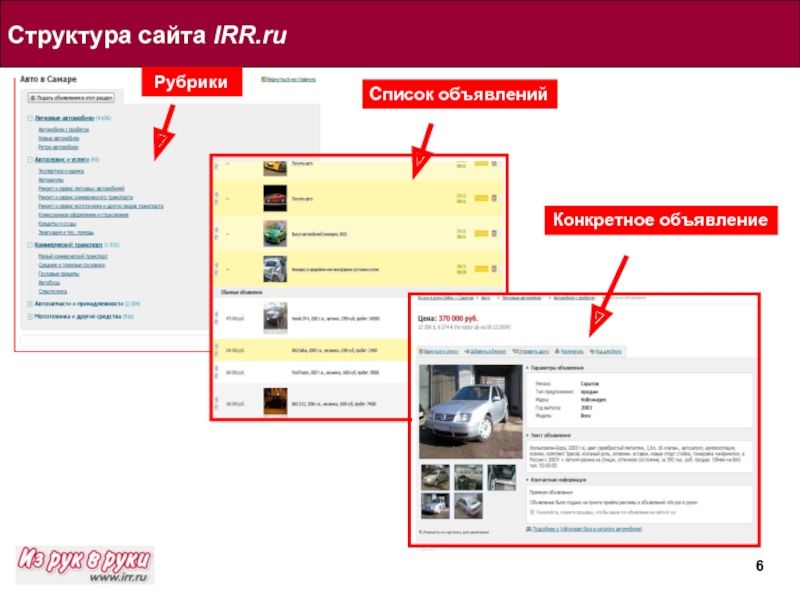Screen dimensions: 800x600
Task: Open the Кредиты и ссуды subcategory
Action: 58,224
